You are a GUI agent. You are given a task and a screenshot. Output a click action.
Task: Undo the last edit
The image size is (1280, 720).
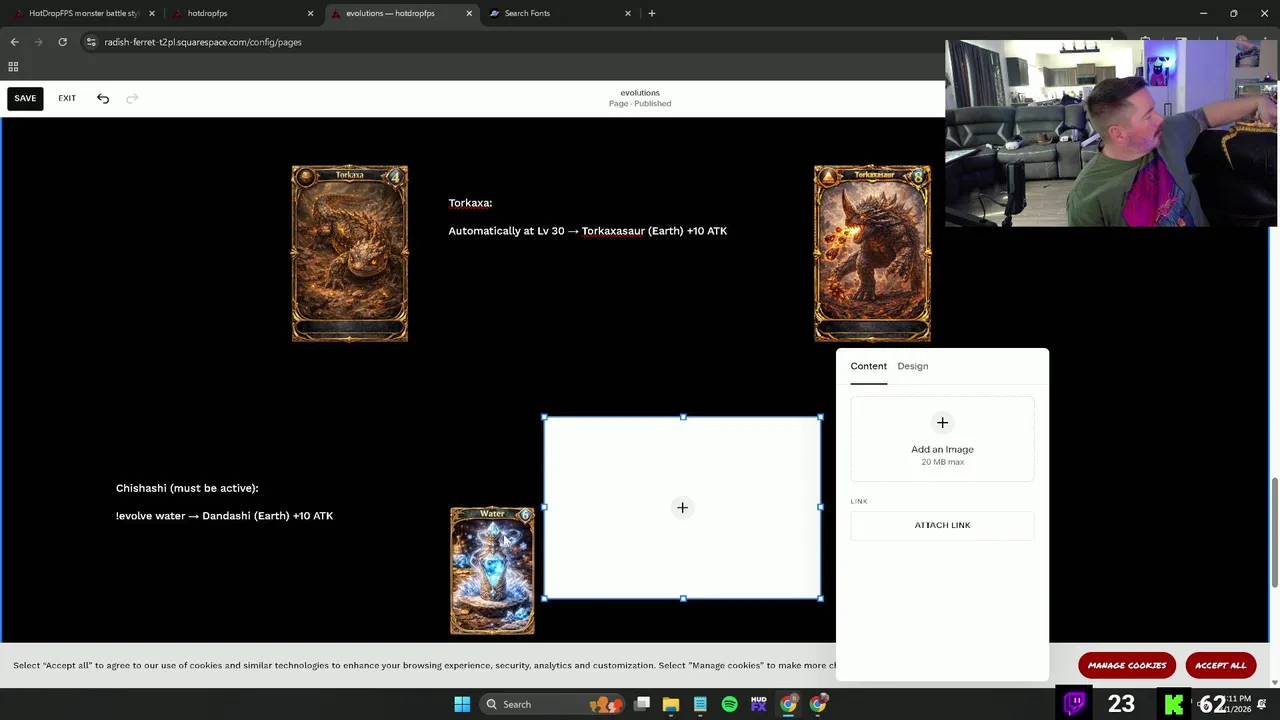click(x=103, y=98)
